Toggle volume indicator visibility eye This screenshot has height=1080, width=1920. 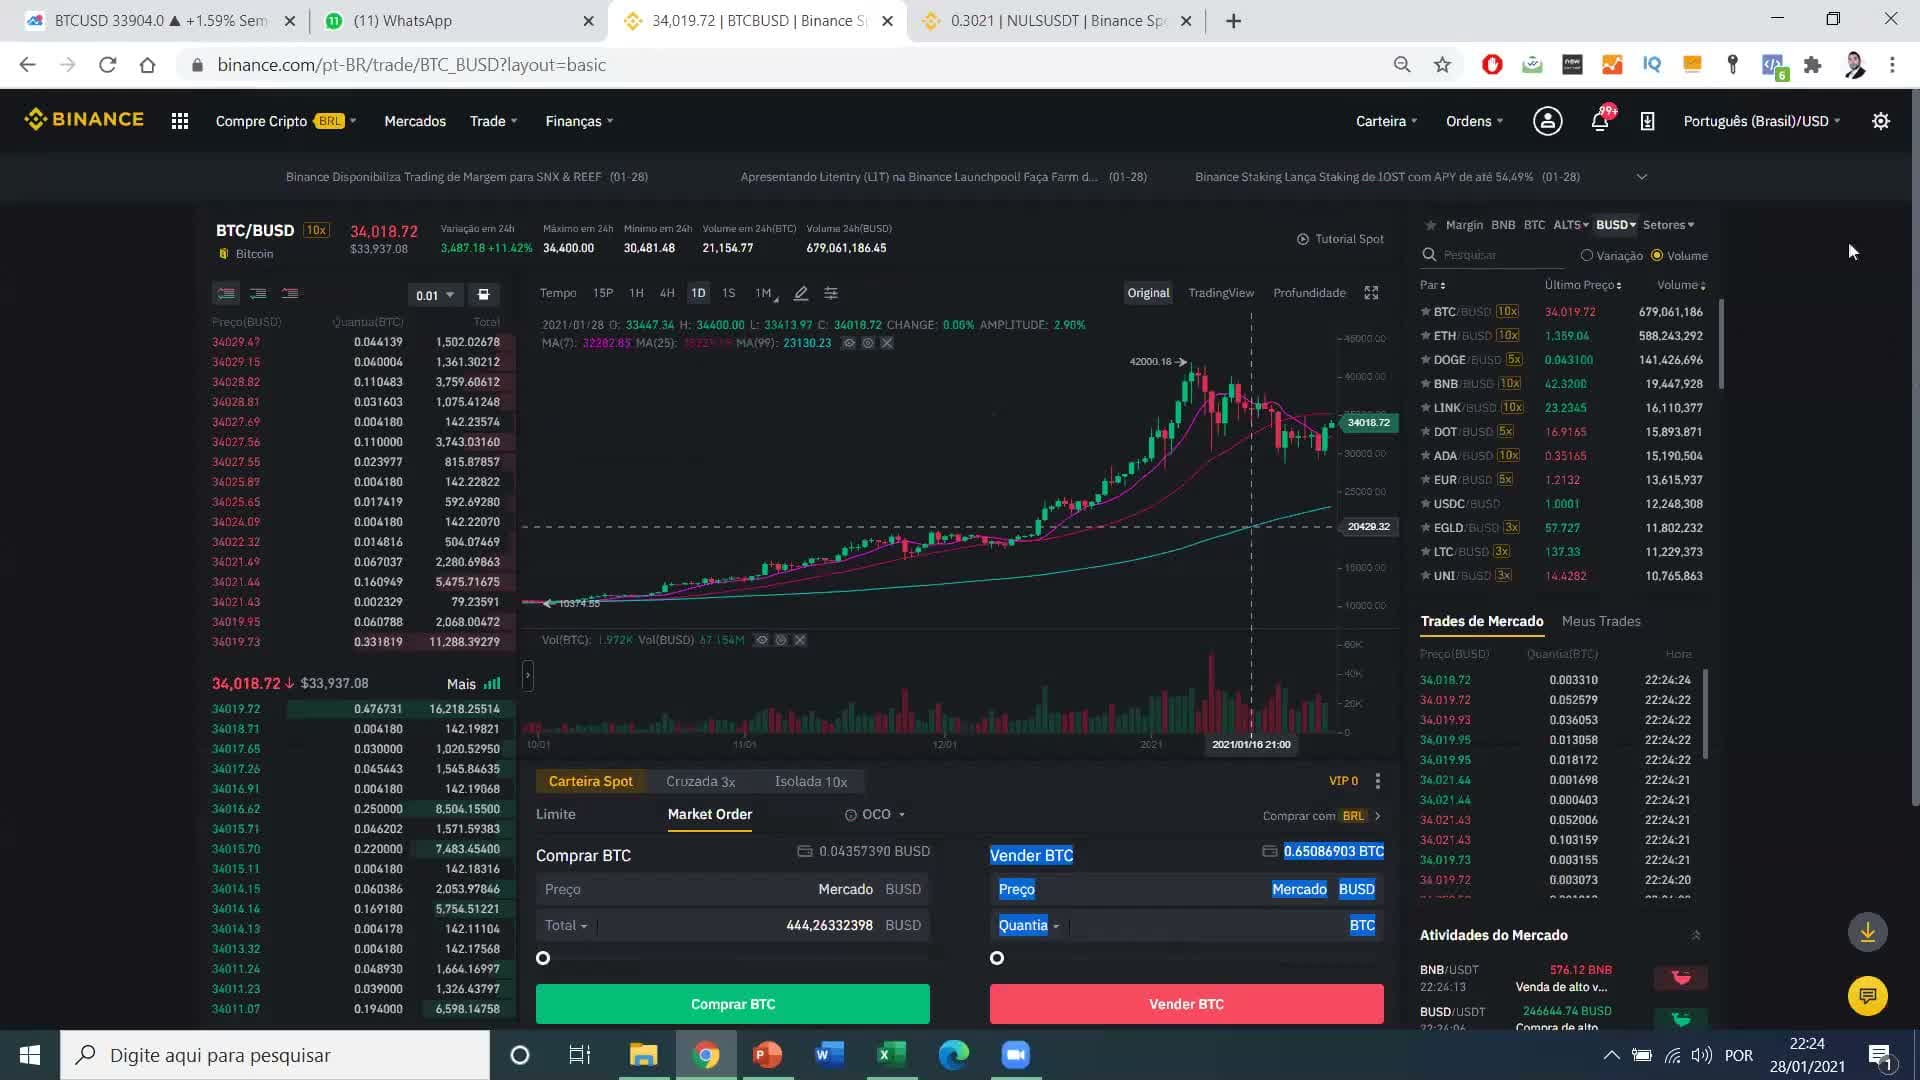(x=762, y=640)
